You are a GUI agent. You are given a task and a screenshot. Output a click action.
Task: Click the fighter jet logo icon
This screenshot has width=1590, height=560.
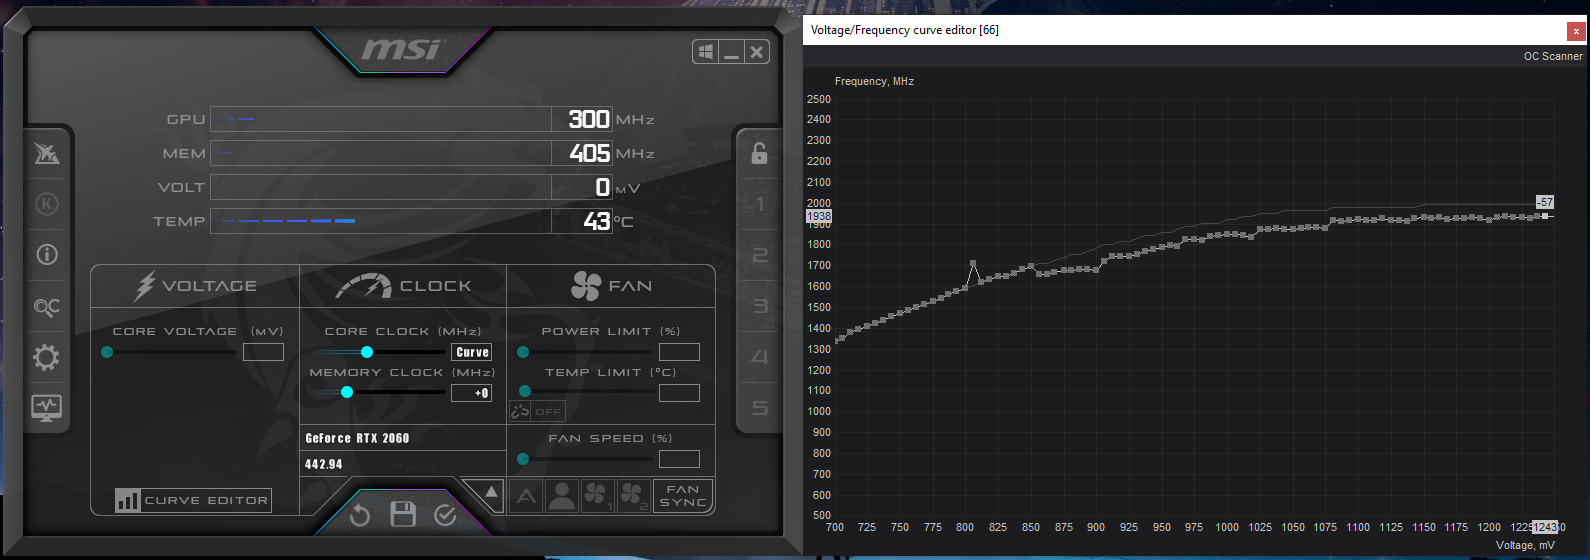[x=46, y=154]
